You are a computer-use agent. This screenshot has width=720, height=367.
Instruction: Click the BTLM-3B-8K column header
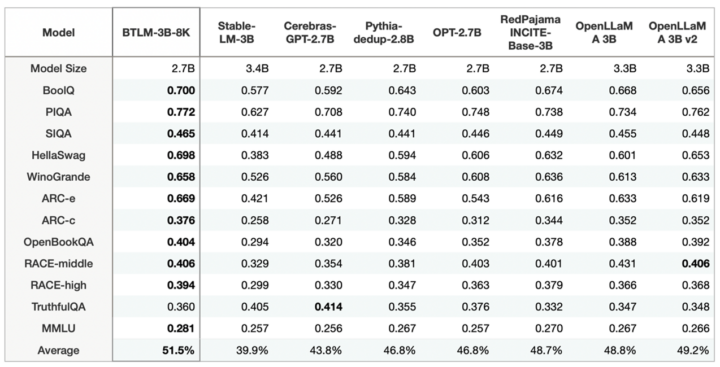(x=156, y=33)
